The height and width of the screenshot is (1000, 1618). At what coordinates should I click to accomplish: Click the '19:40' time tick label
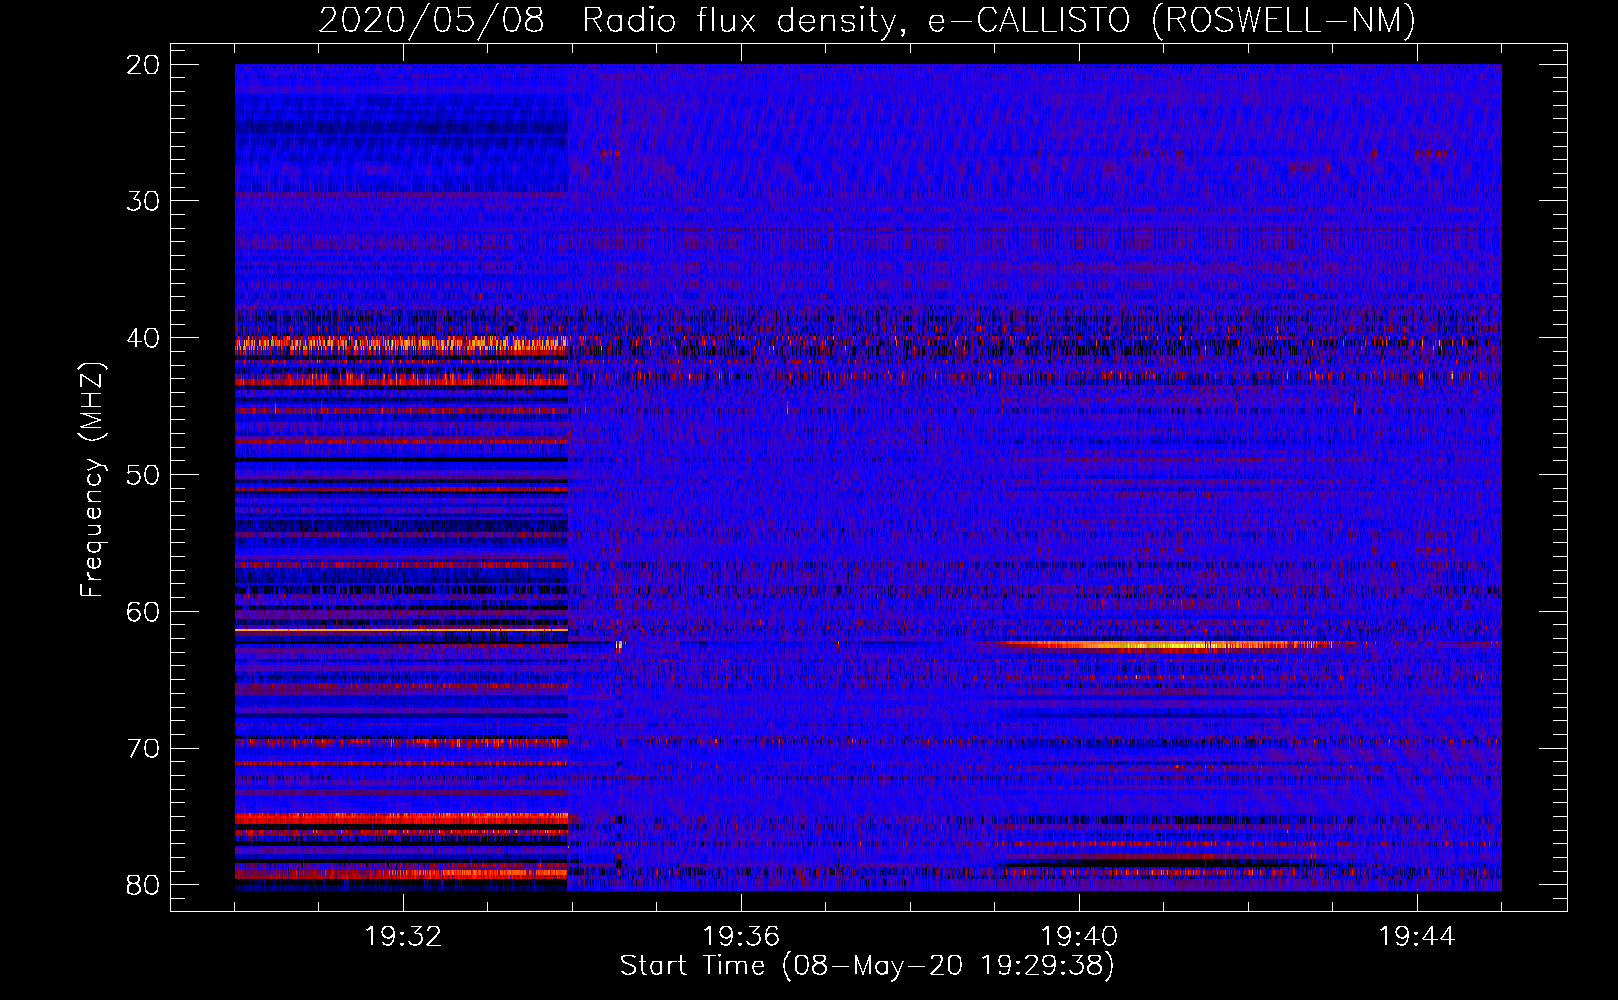(x=1079, y=937)
